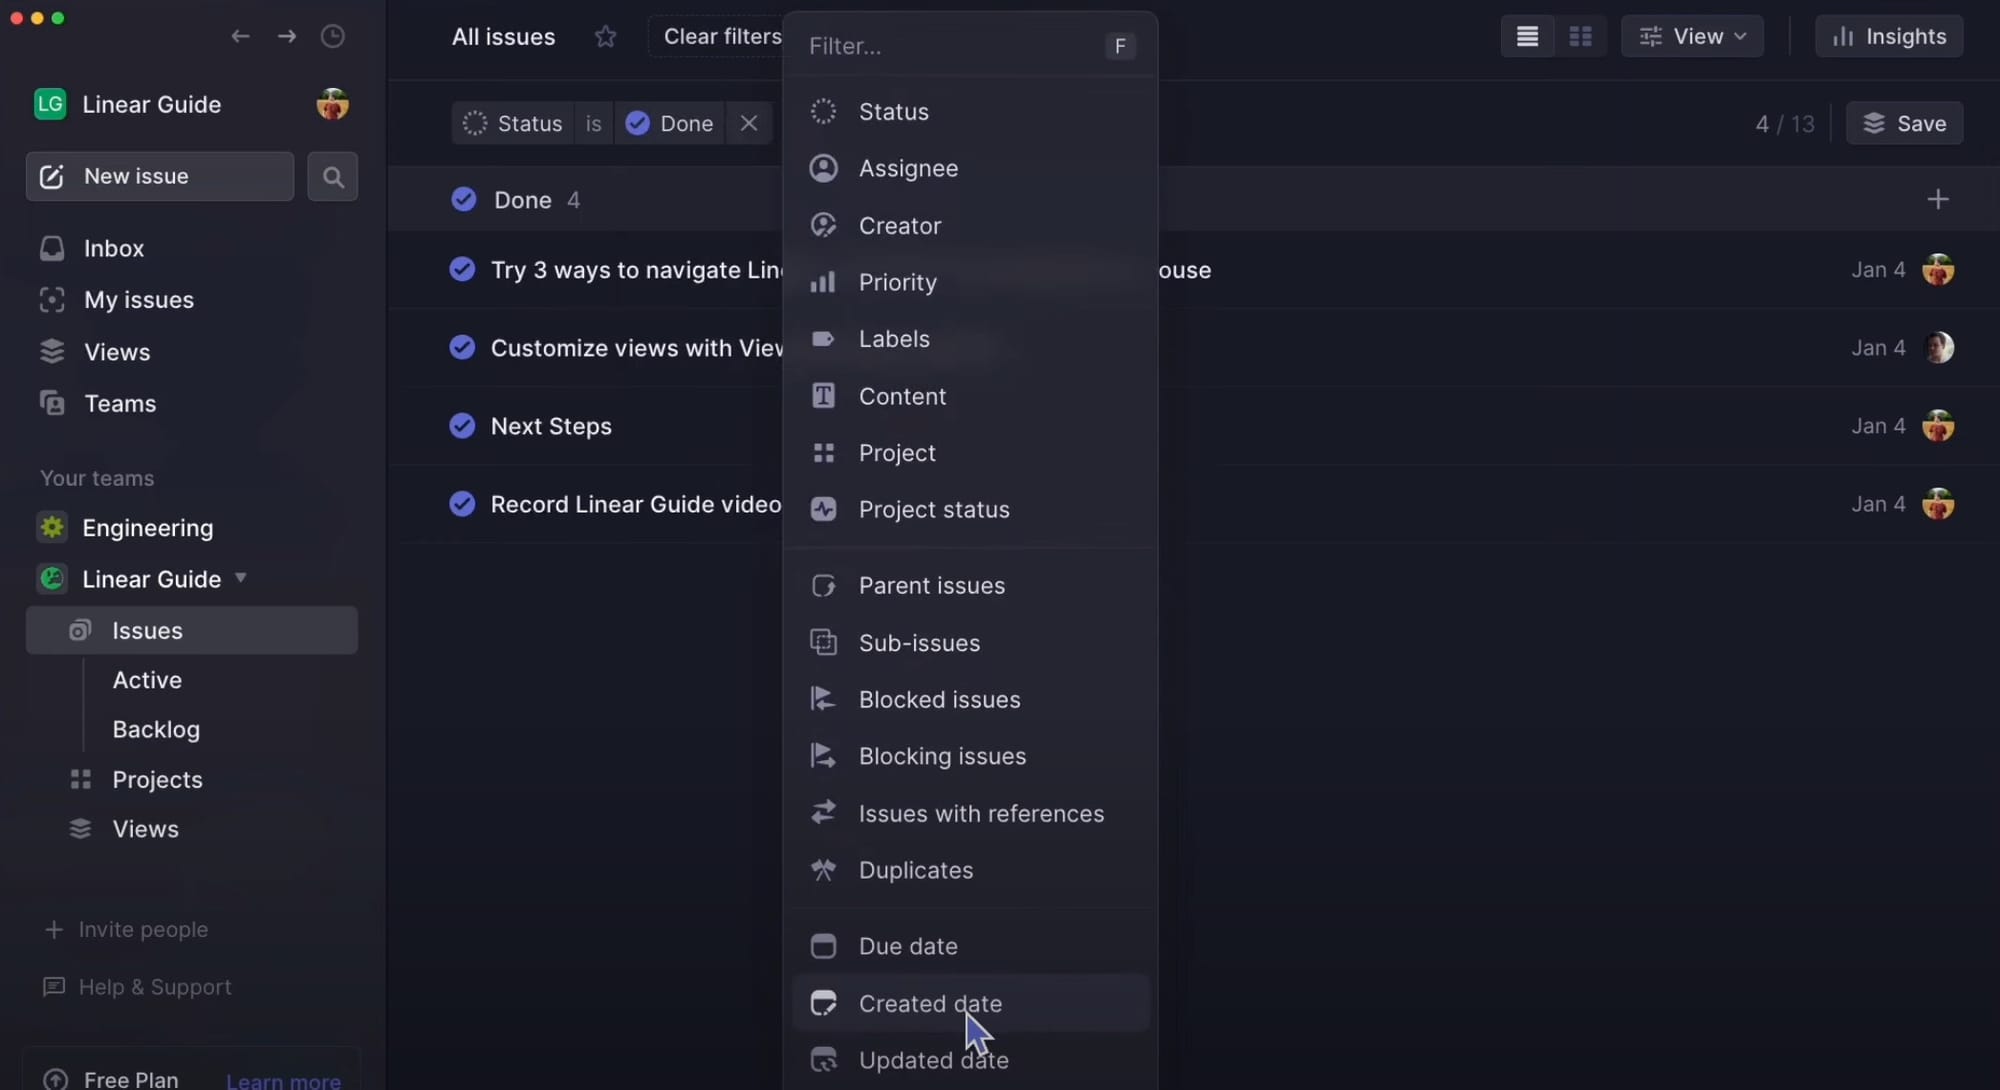Choose Priority filter option
Viewport: 2000px width, 1090px height.
pos(970,282)
